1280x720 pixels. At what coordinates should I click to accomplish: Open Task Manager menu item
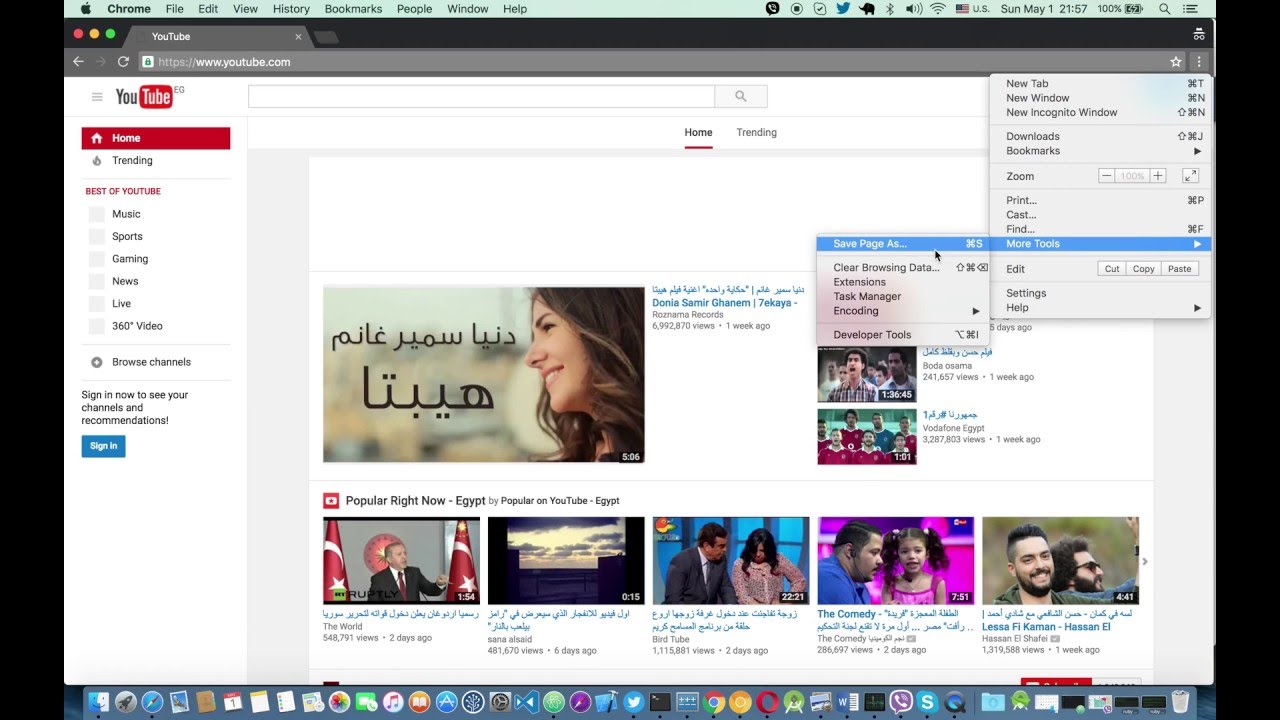[x=903, y=297]
